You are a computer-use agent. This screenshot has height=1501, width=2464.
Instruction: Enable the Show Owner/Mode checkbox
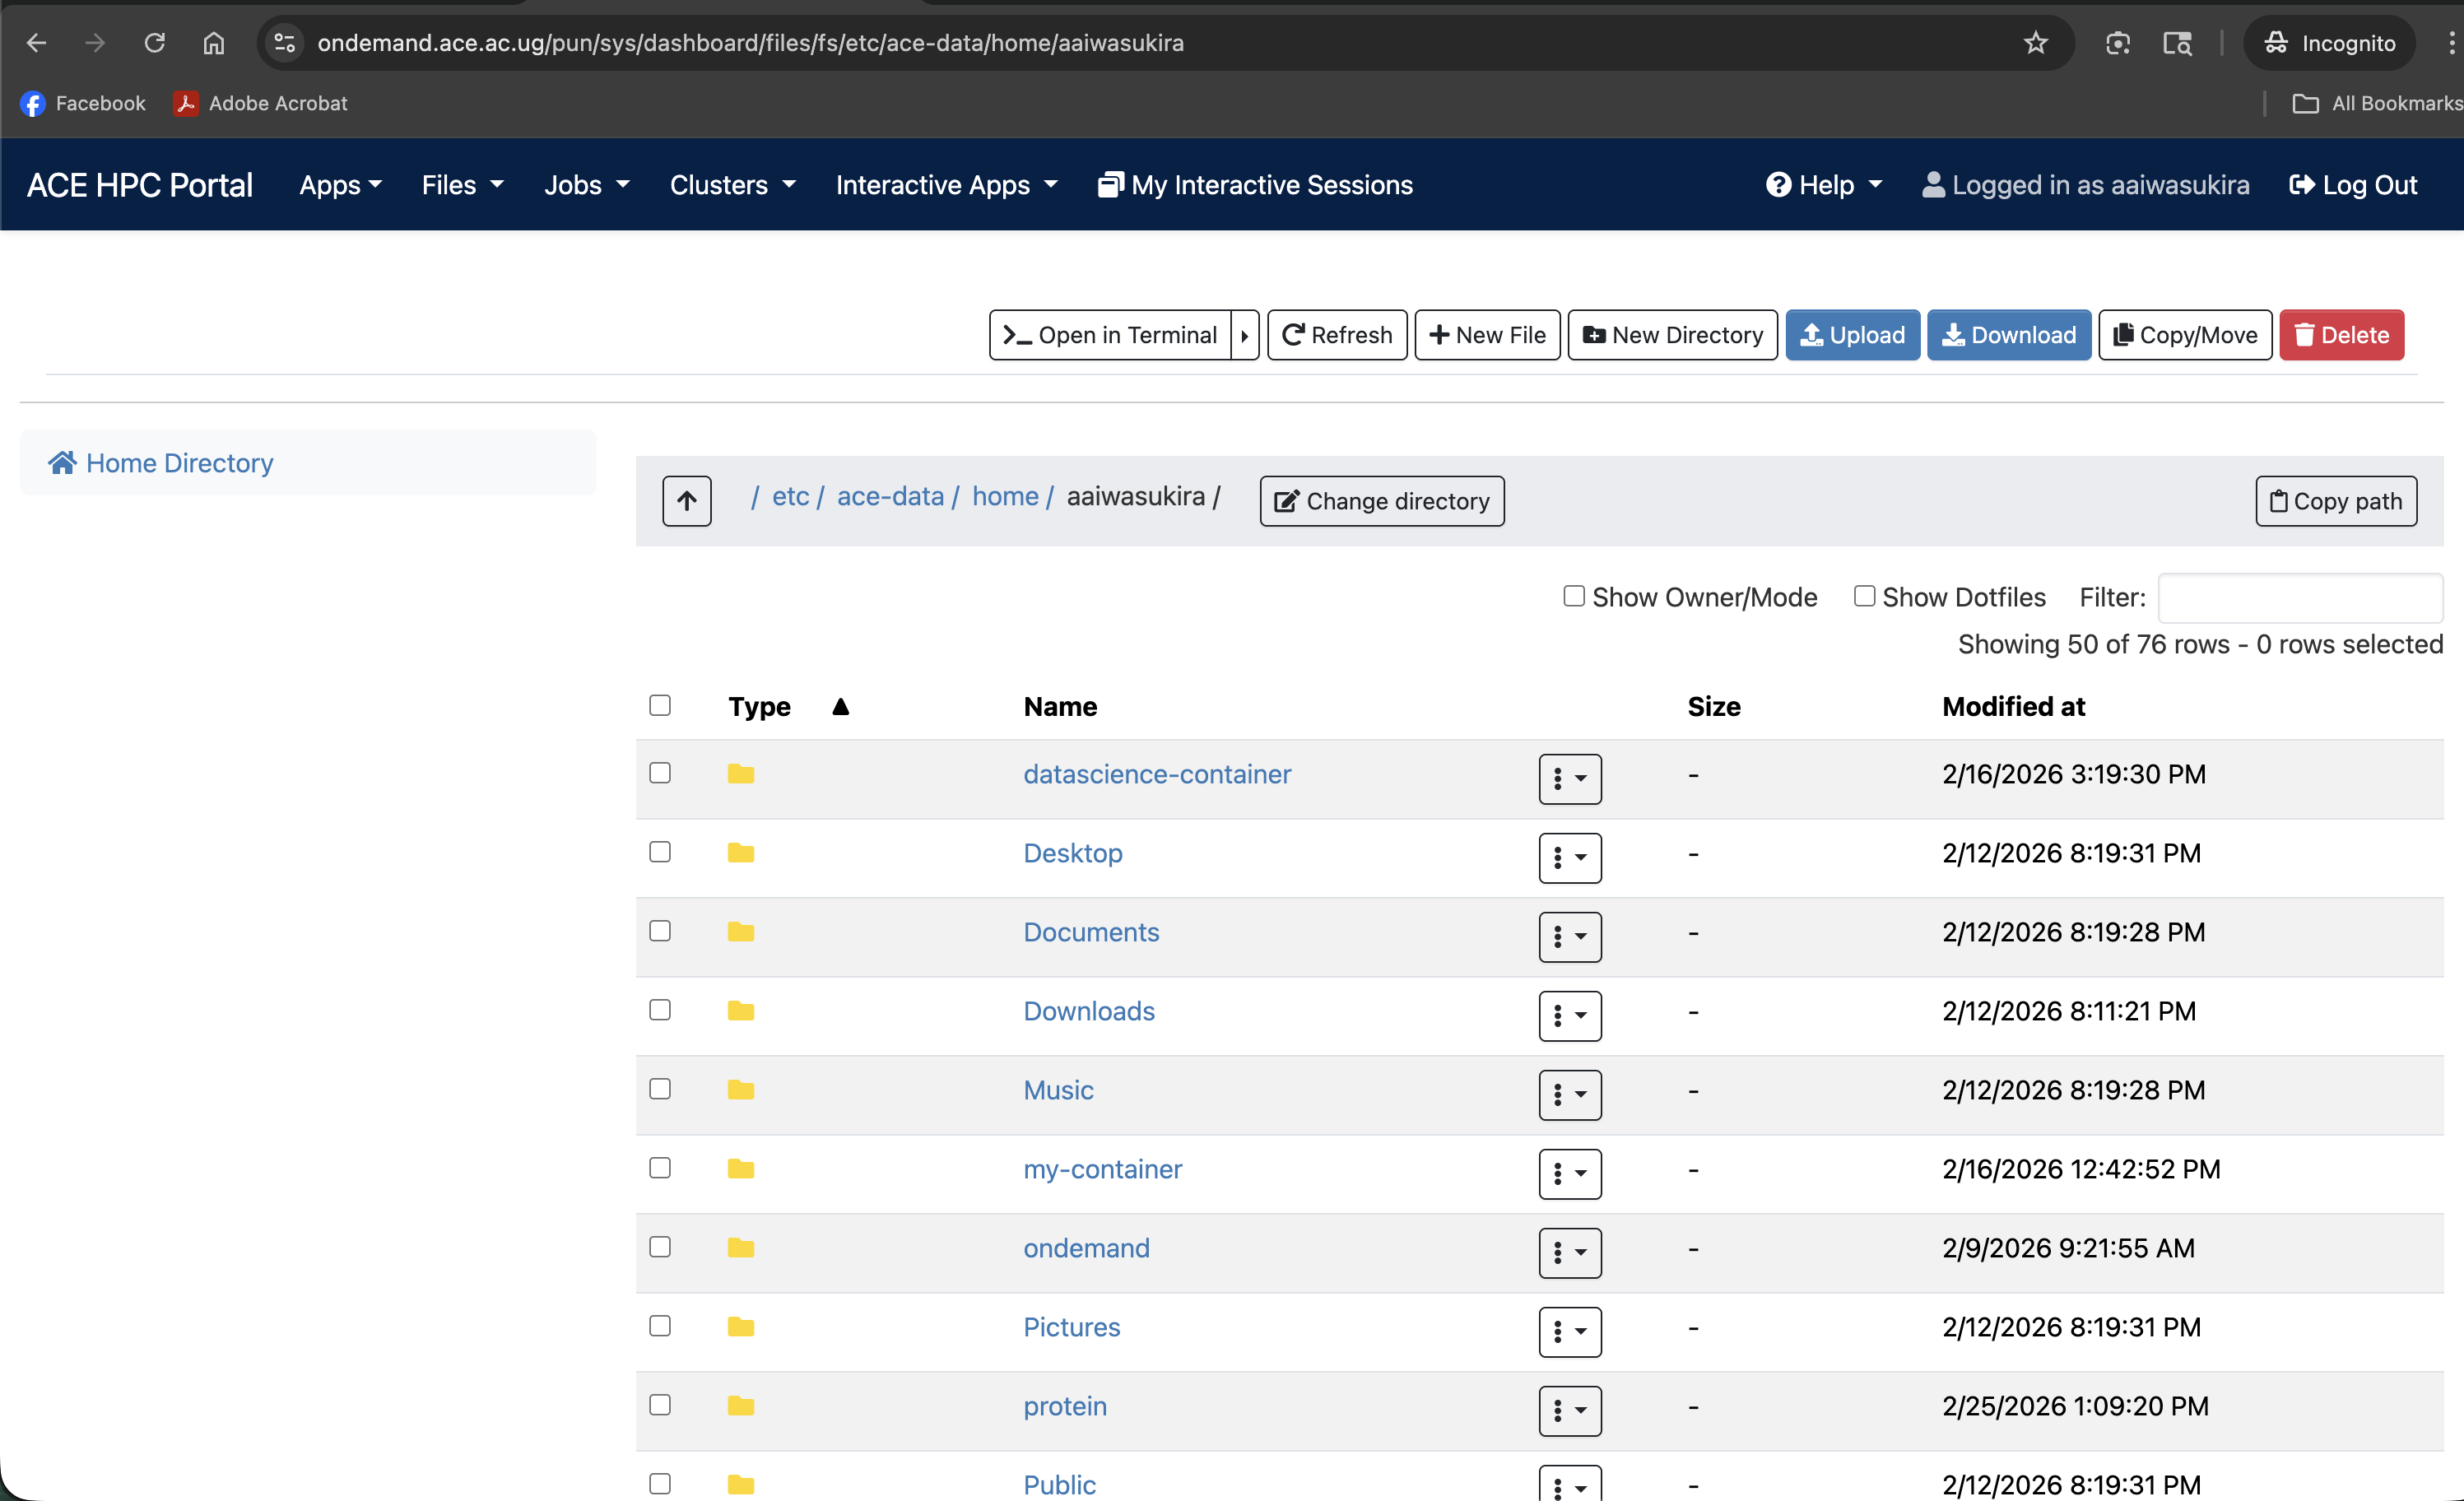(x=1573, y=596)
